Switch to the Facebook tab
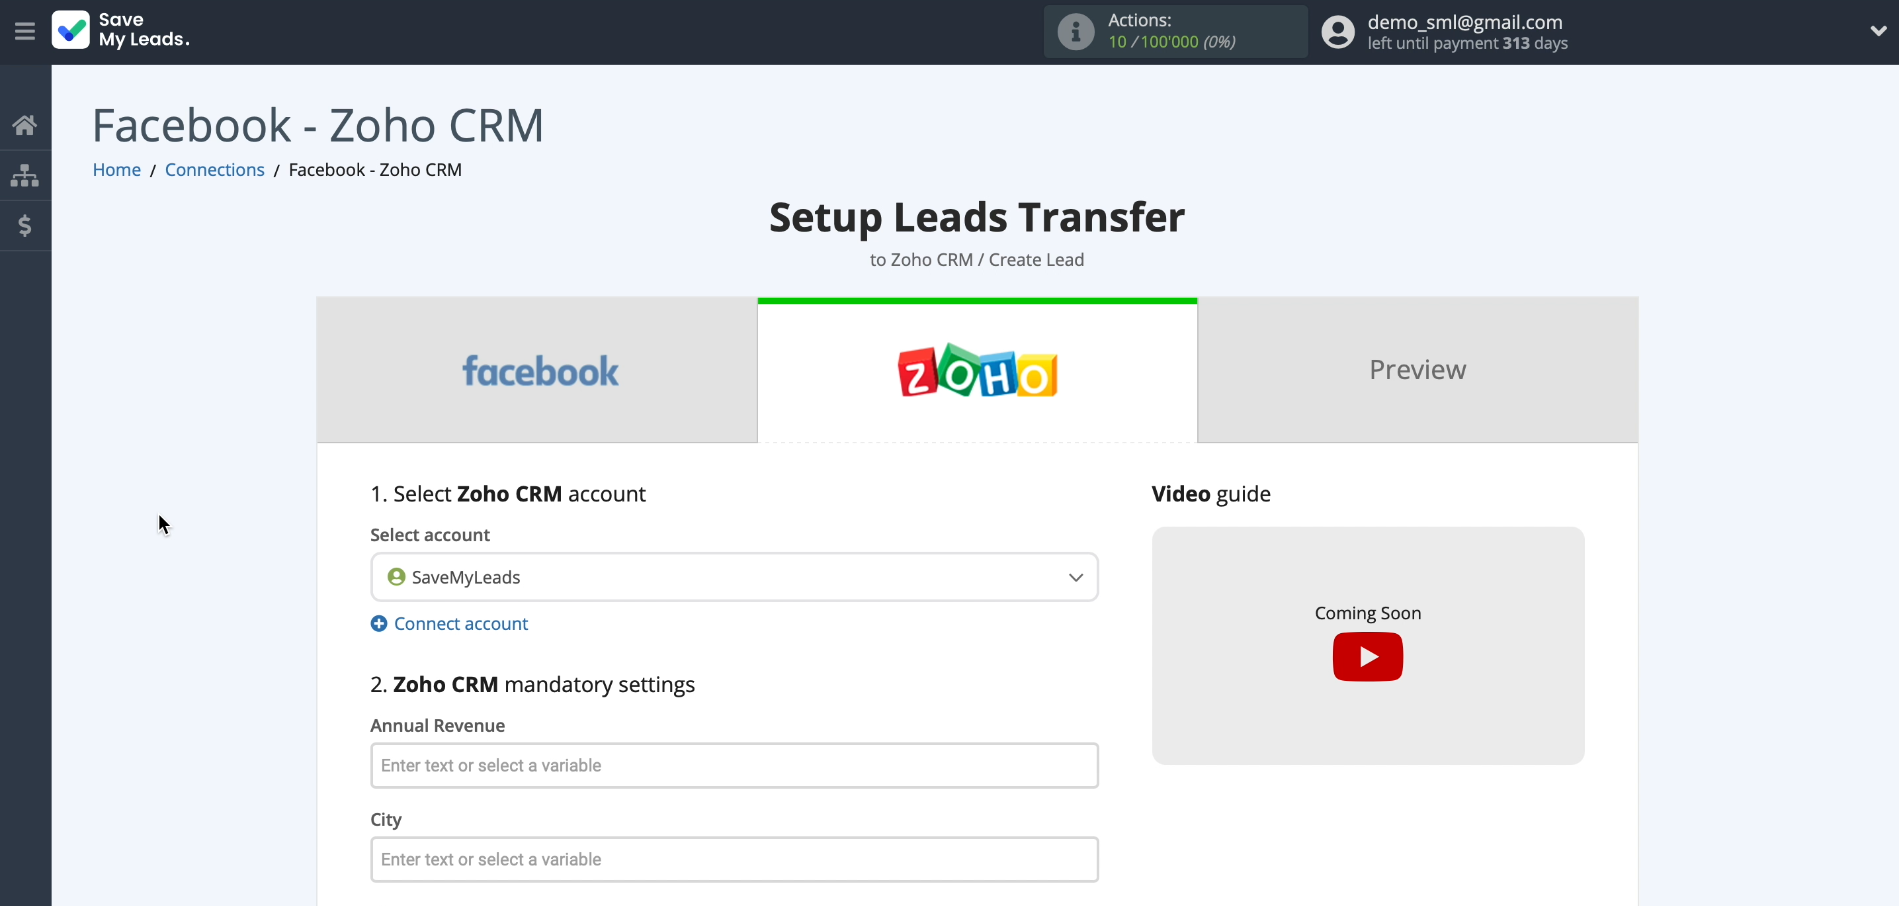This screenshot has height=906, width=1899. (537, 370)
